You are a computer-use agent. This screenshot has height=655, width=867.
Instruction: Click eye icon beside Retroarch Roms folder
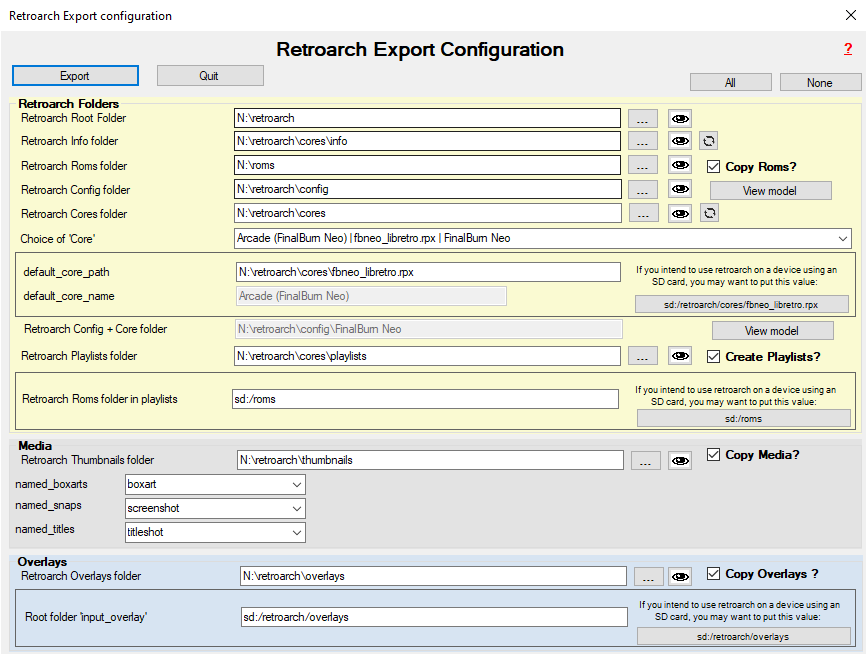680,166
